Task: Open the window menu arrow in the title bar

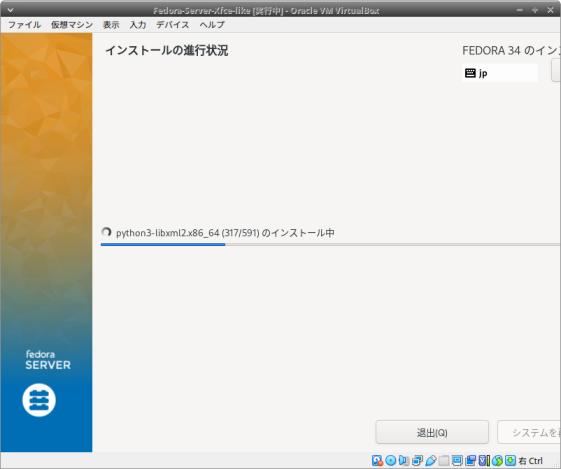Action: coord(10,10)
